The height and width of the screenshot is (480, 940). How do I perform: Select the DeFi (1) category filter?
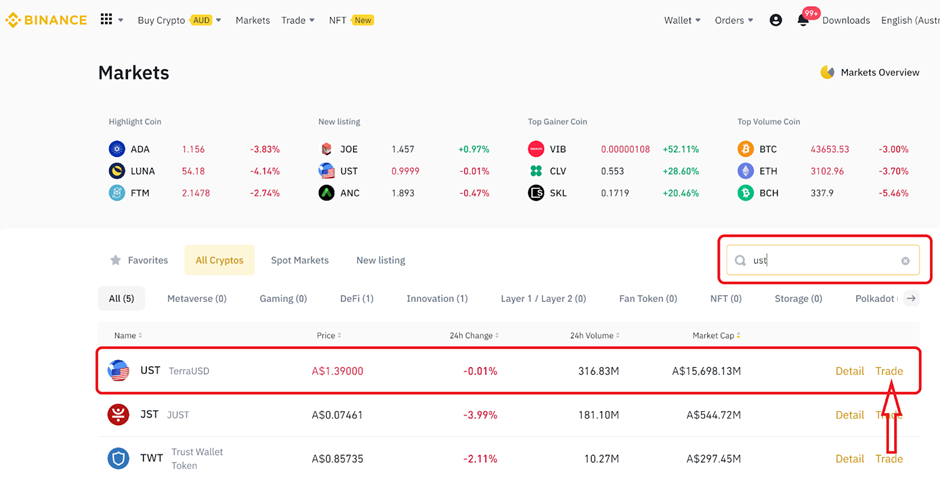tap(357, 298)
